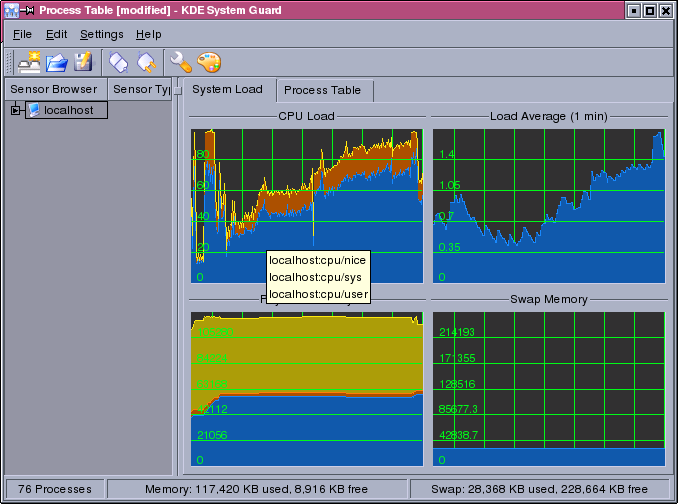Click the Save Worksheet floppy icon
The width and height of the screenshot is (678, 504).
click(83, 62)
